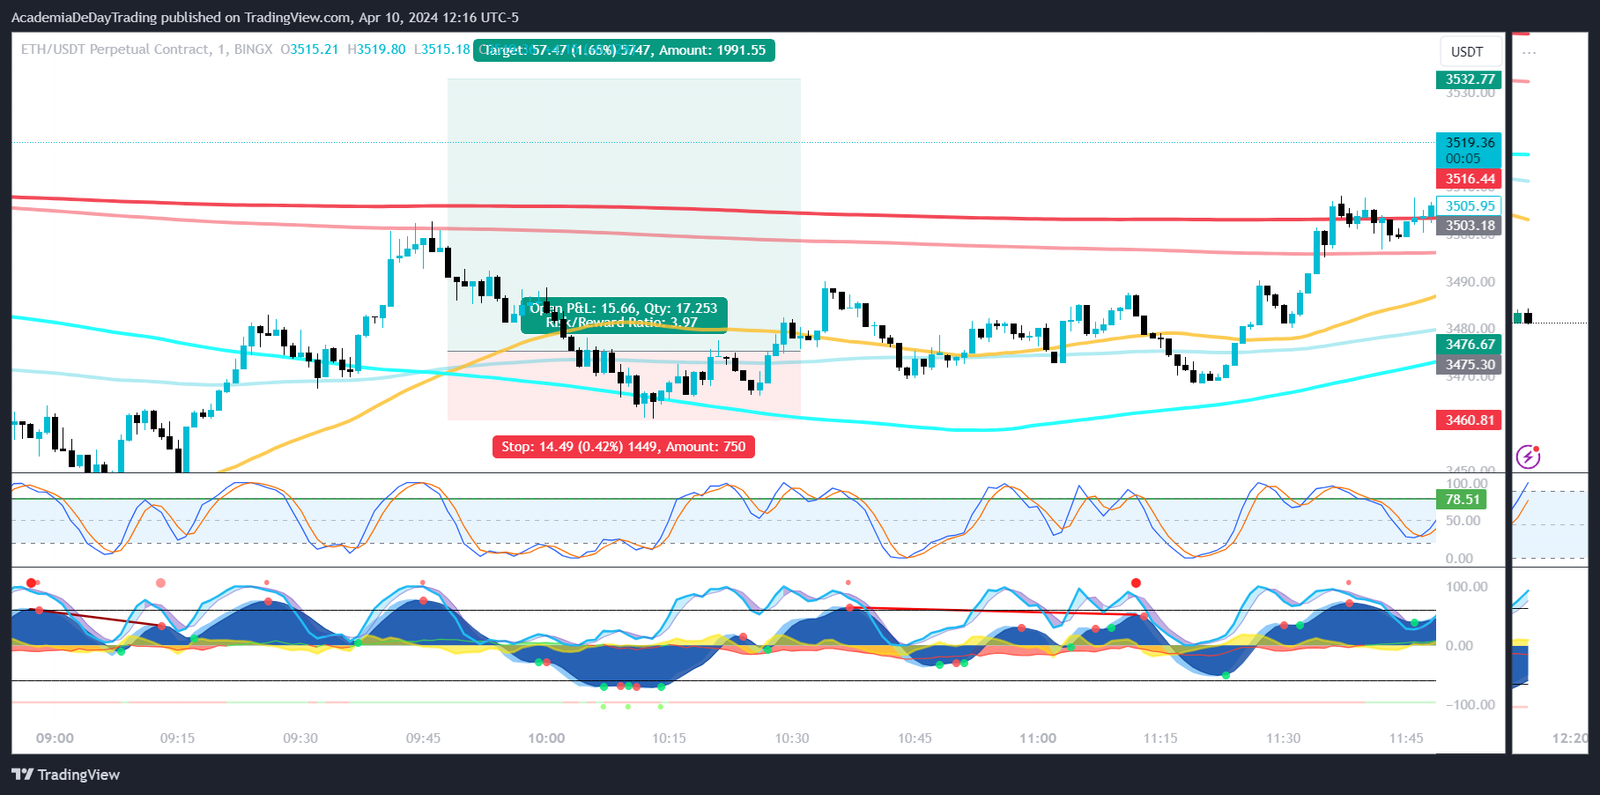Click the 3516.44 red price tag
Screen dimensions: 1600x795
(x=1469, y=179)
